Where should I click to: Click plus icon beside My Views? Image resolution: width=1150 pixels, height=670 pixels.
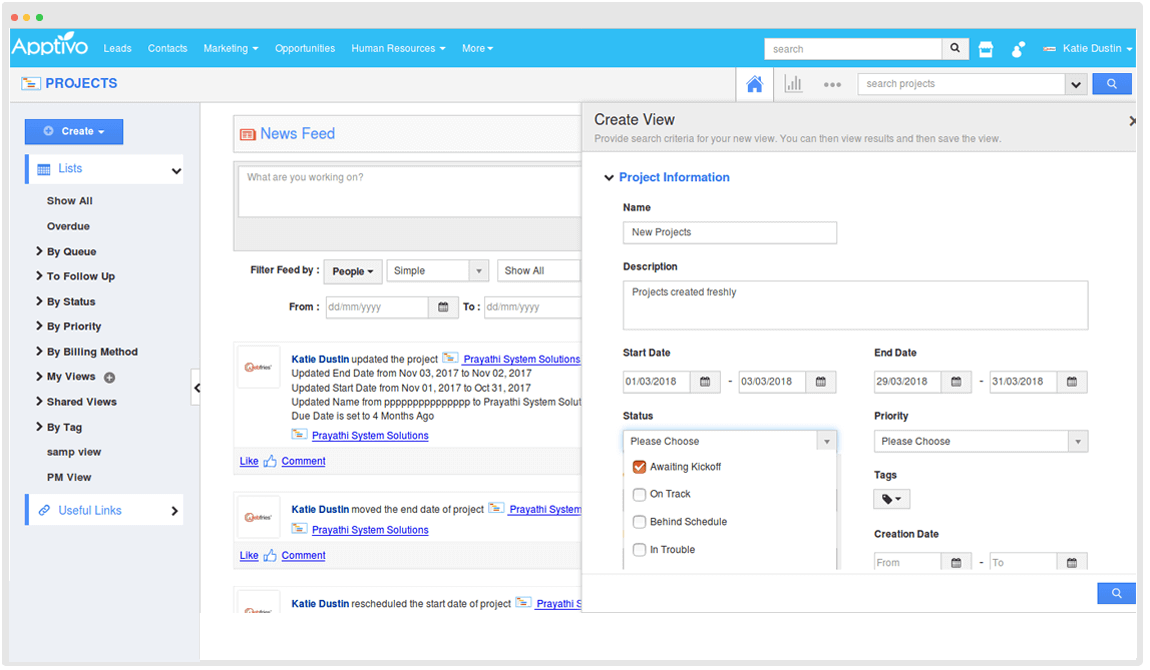[x=110, y=377]
